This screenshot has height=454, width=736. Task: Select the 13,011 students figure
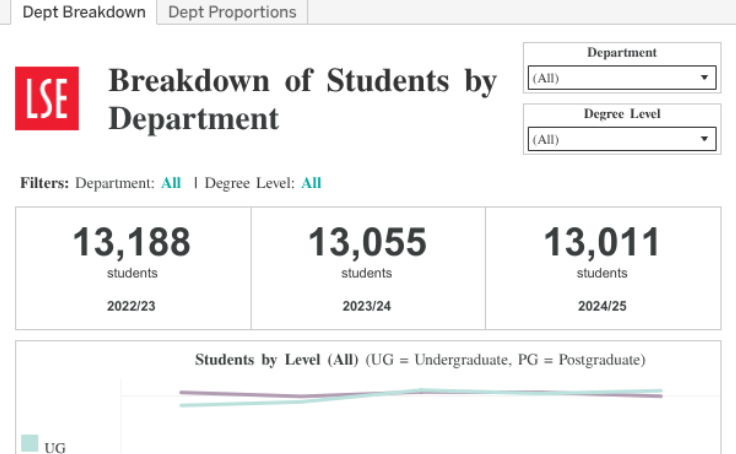(602, 243)
